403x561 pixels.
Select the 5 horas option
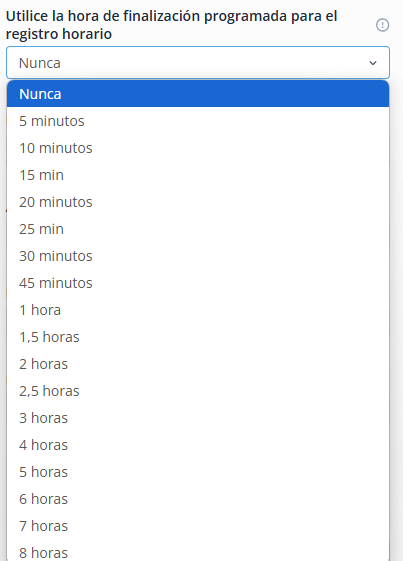[x=198, y=472]
